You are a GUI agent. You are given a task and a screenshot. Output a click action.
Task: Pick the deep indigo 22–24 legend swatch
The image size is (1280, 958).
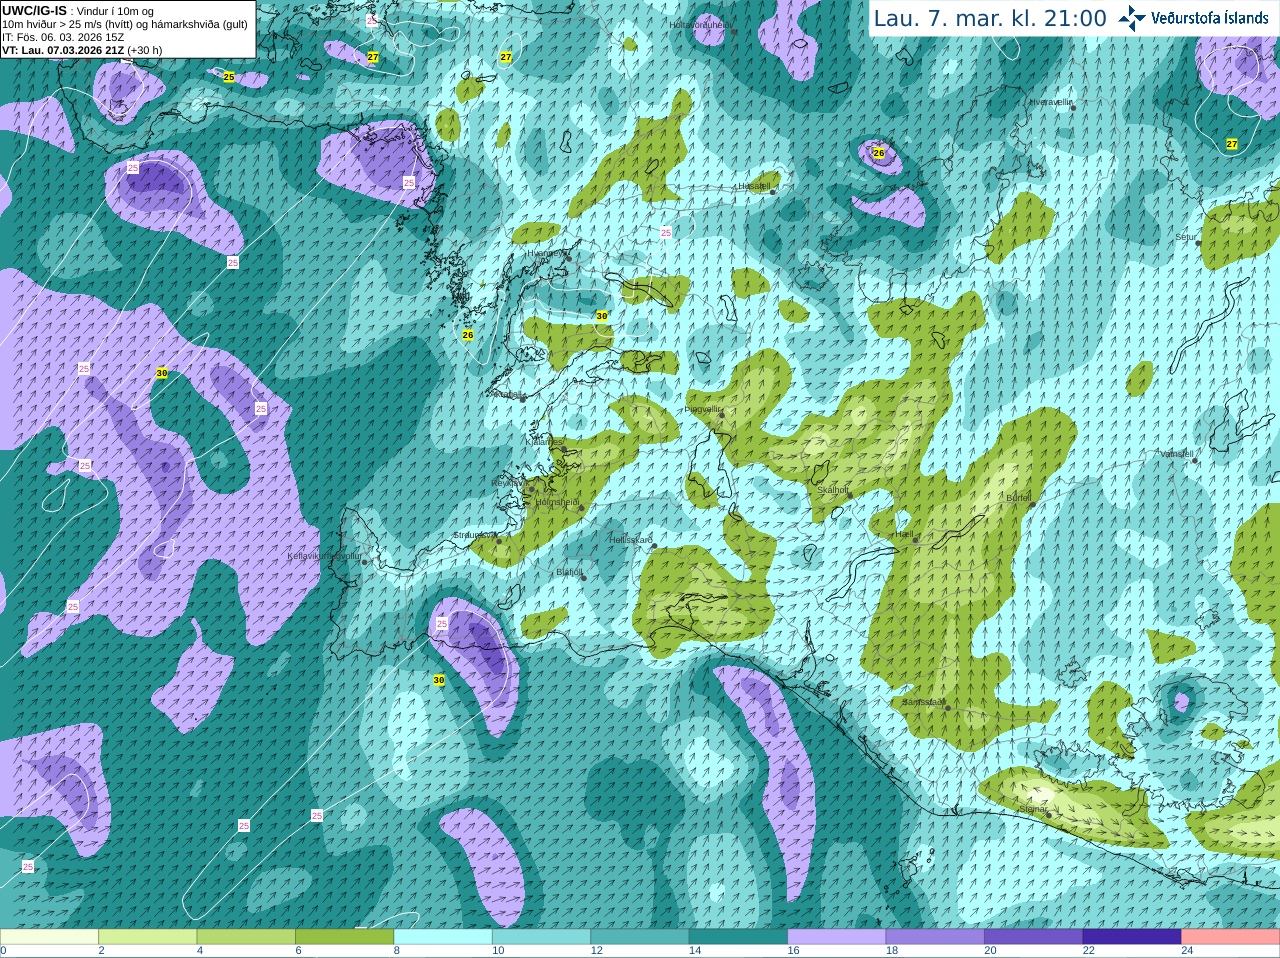tap(1132, 937)
